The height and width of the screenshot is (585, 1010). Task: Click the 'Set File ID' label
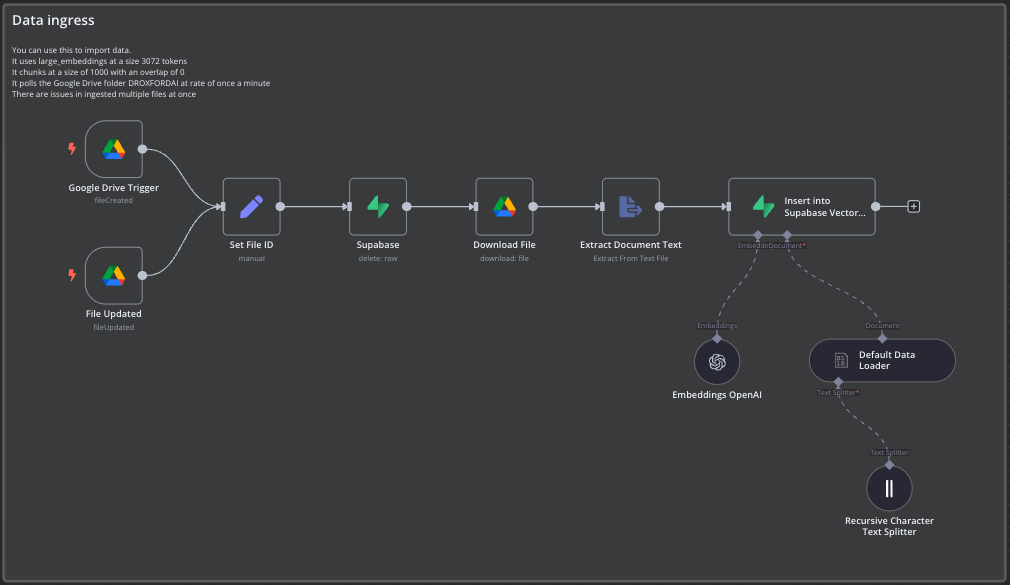251,245
